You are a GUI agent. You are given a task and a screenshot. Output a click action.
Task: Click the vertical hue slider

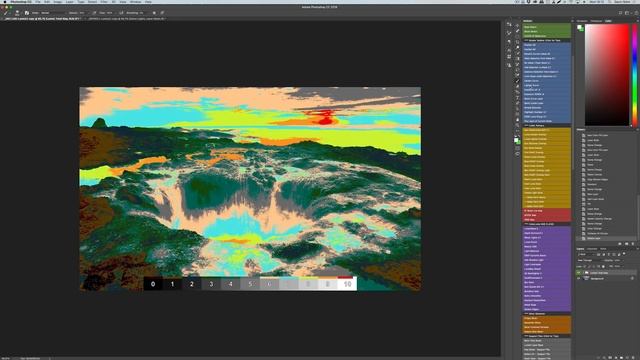pyautogui.click(x=635, y=75)
